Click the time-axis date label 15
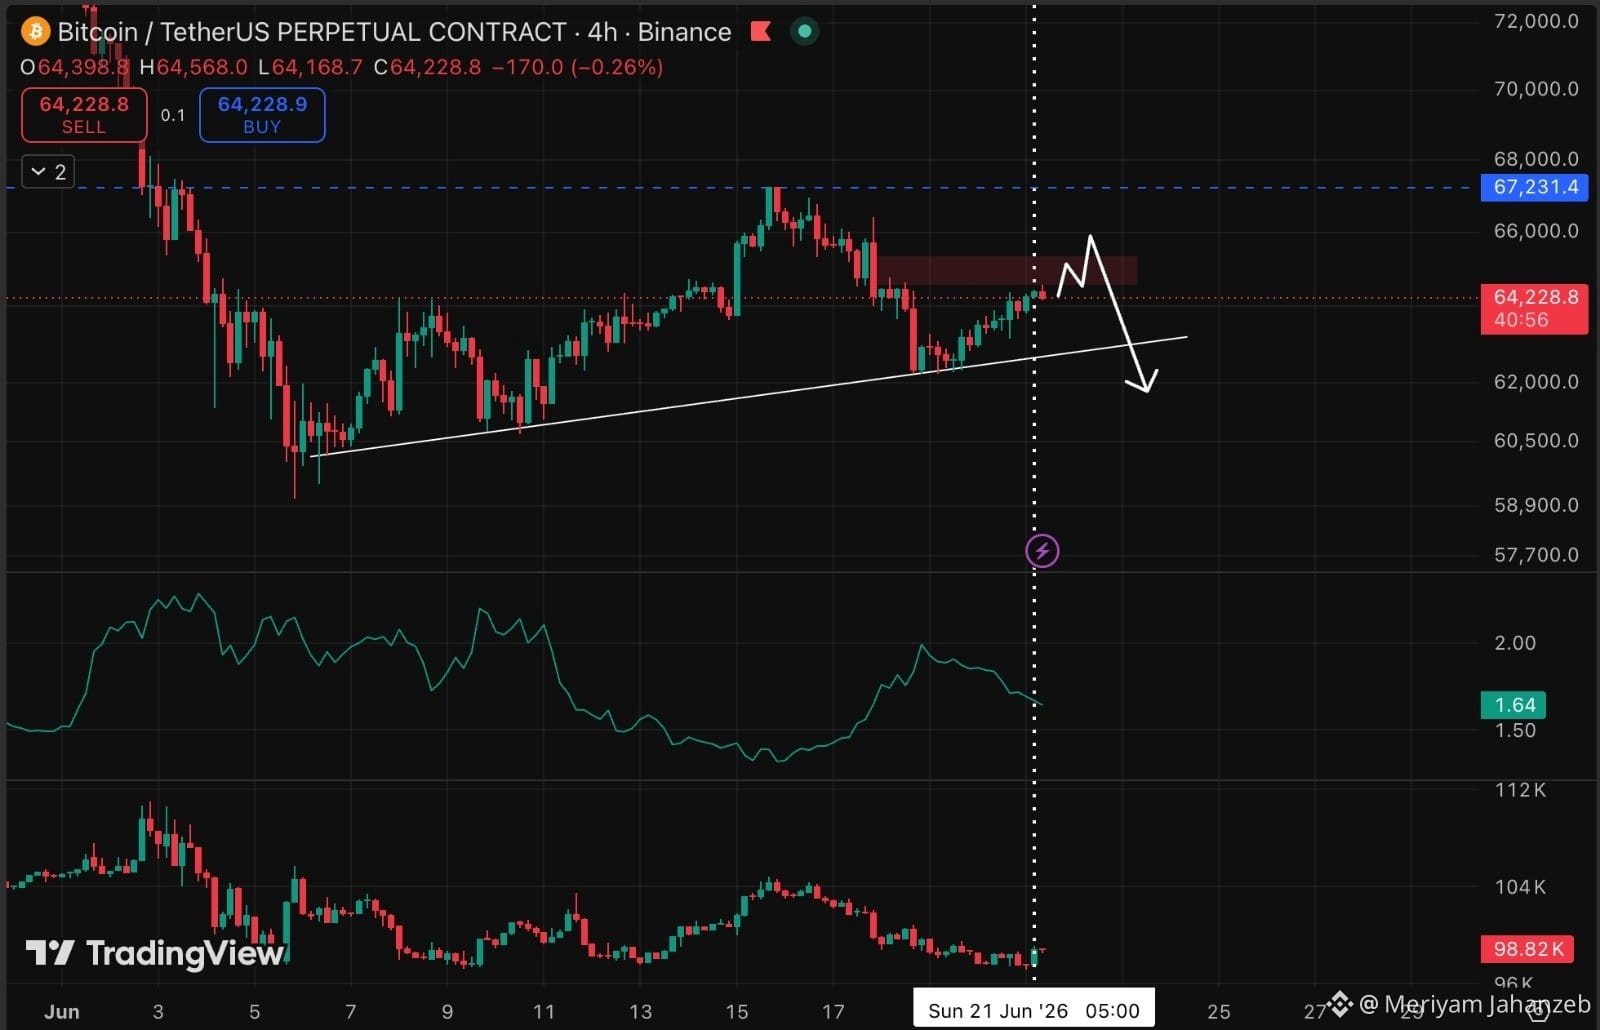Viewport: 1600px width, 1030px height. (x=737, y=1012)
